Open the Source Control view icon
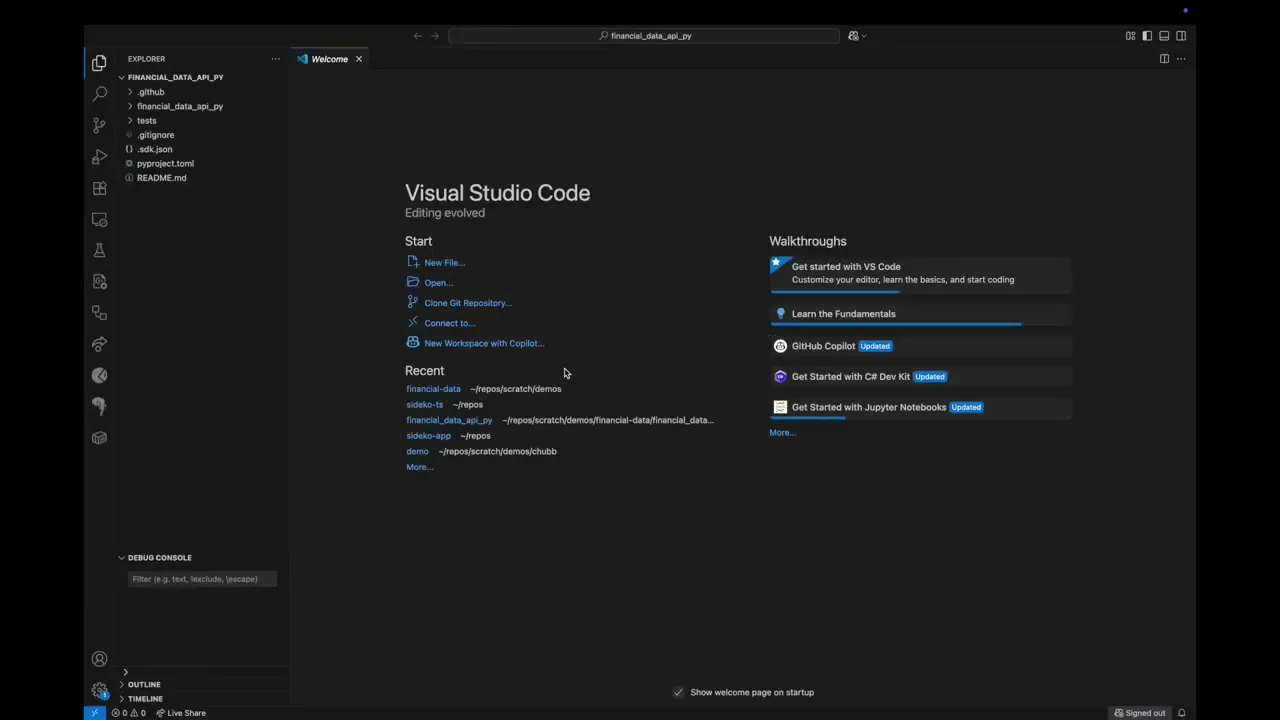This screenshot has height=720, width=1280. click(99, 125)
